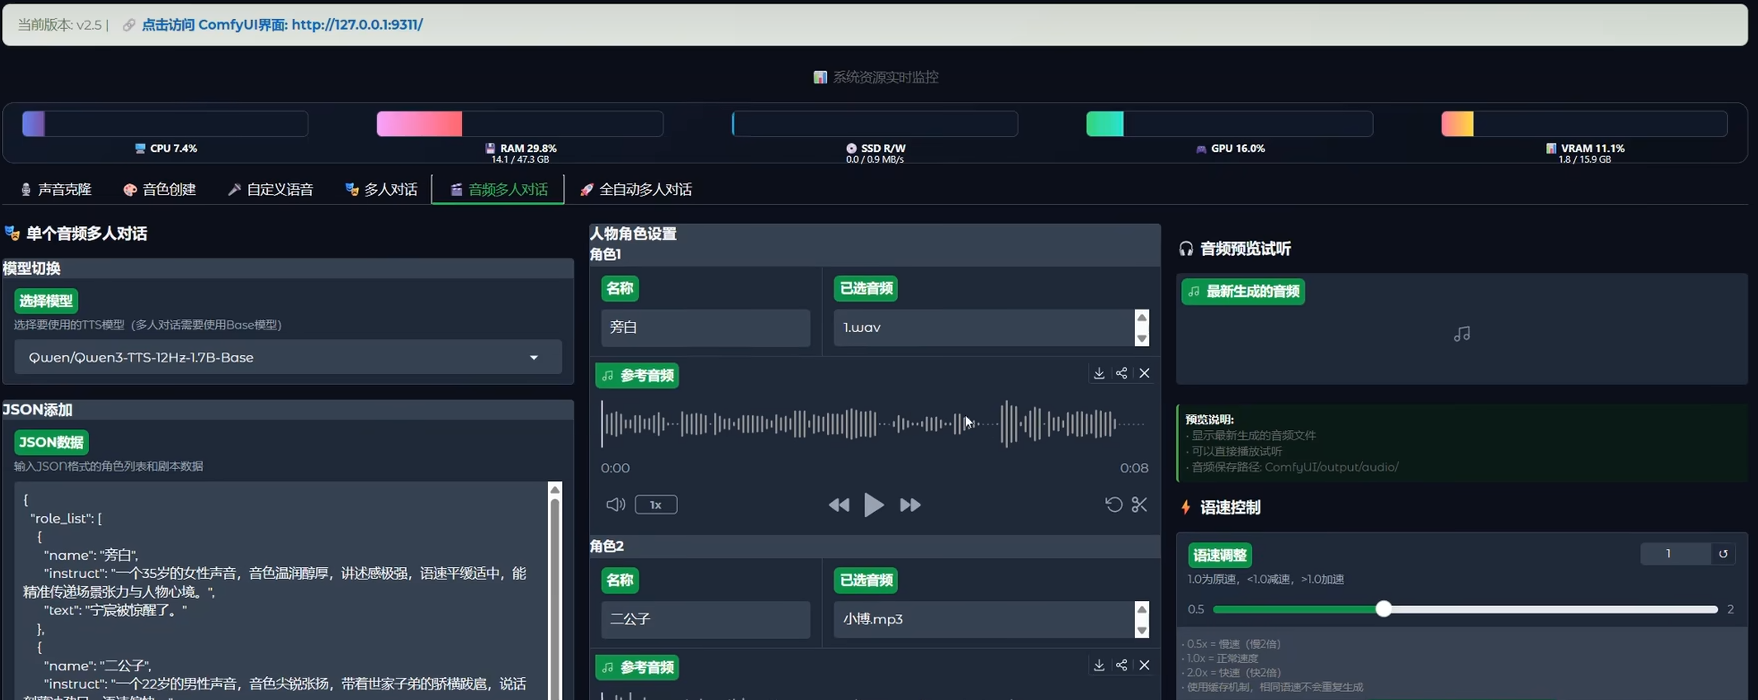1758x700 pixels.
Task: Click the VRAM 11.1% usage bar
Action: point(1584,124)
